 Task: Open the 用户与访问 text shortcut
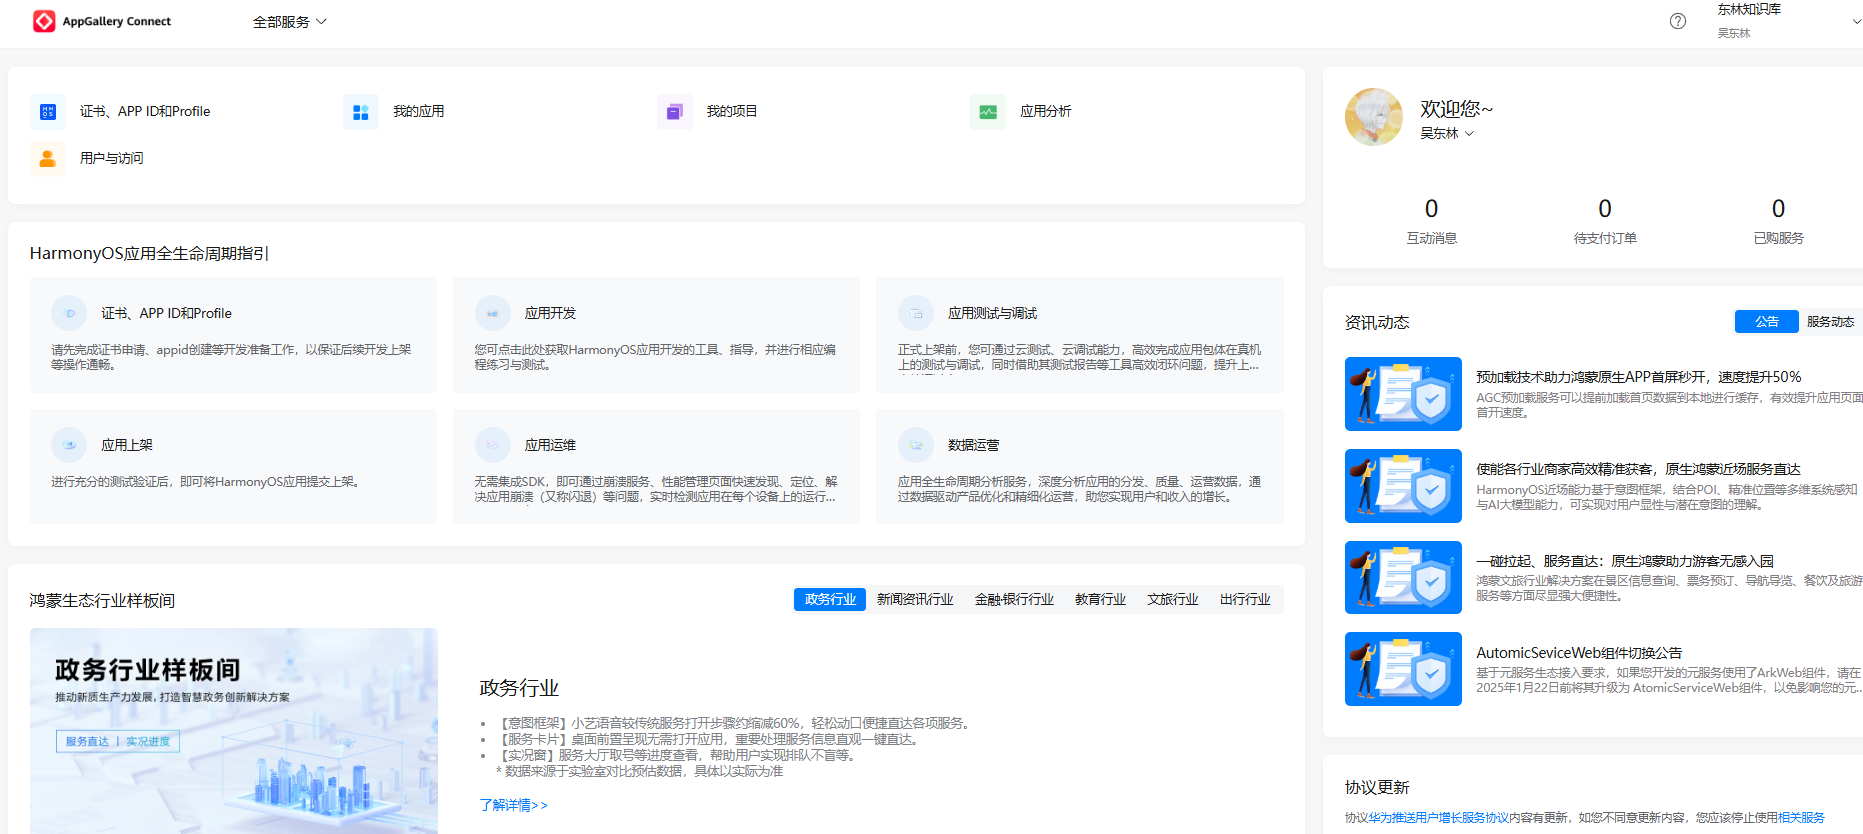[112, 159]
